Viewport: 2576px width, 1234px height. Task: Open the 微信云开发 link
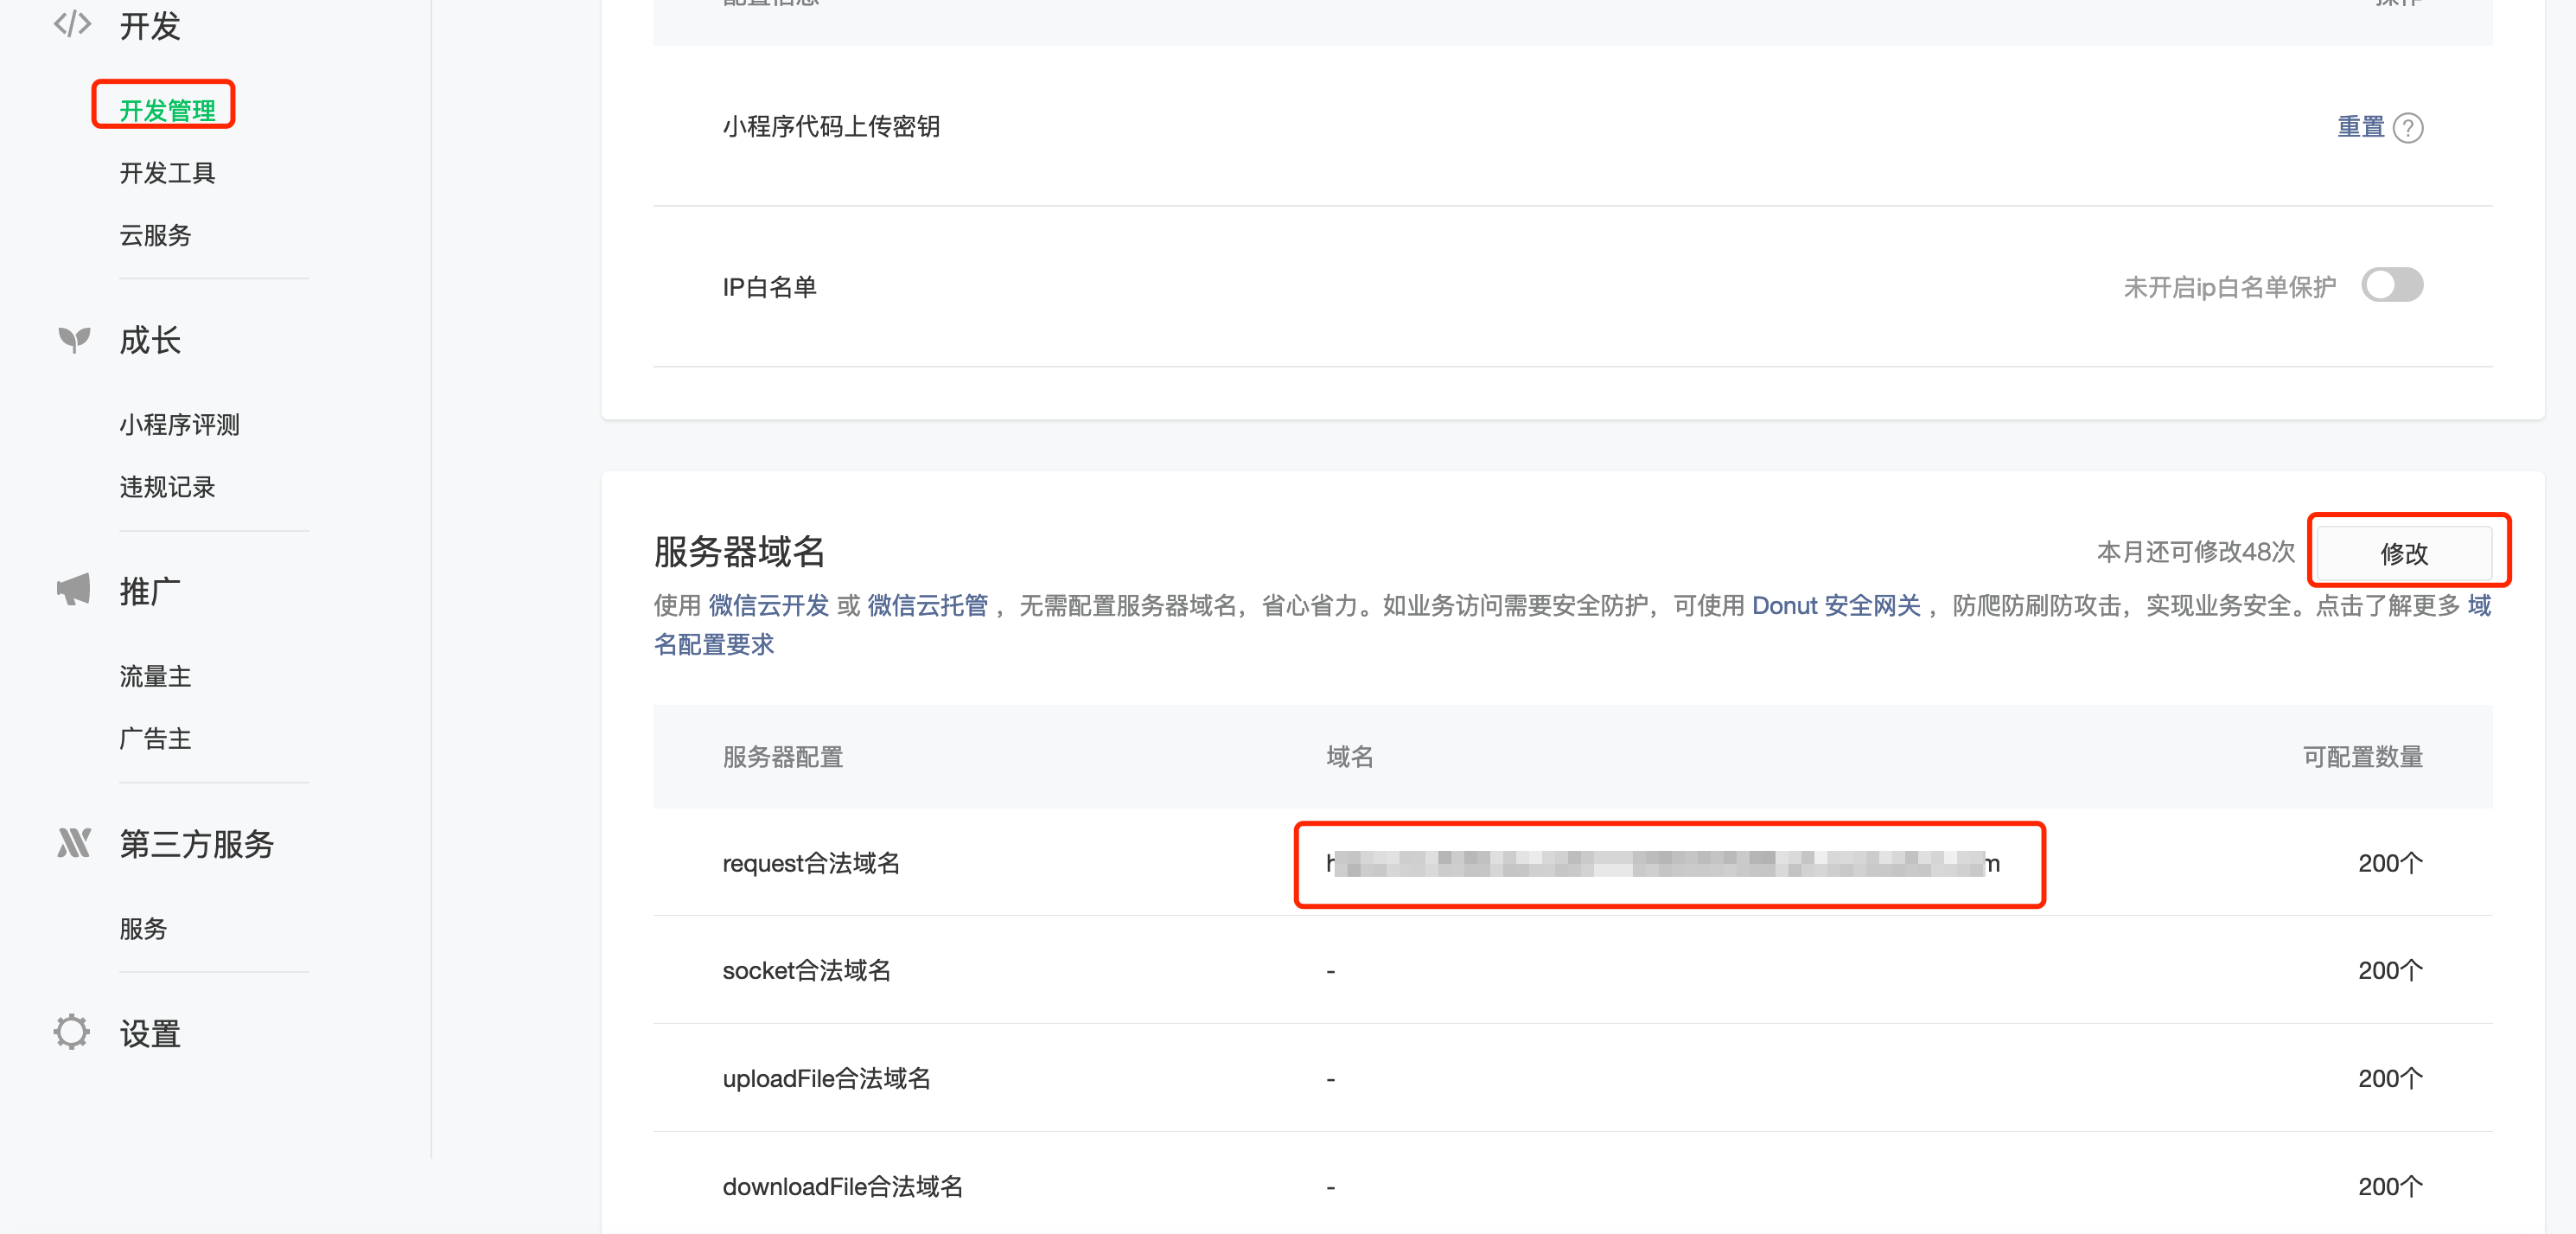(x=768, y=606)
